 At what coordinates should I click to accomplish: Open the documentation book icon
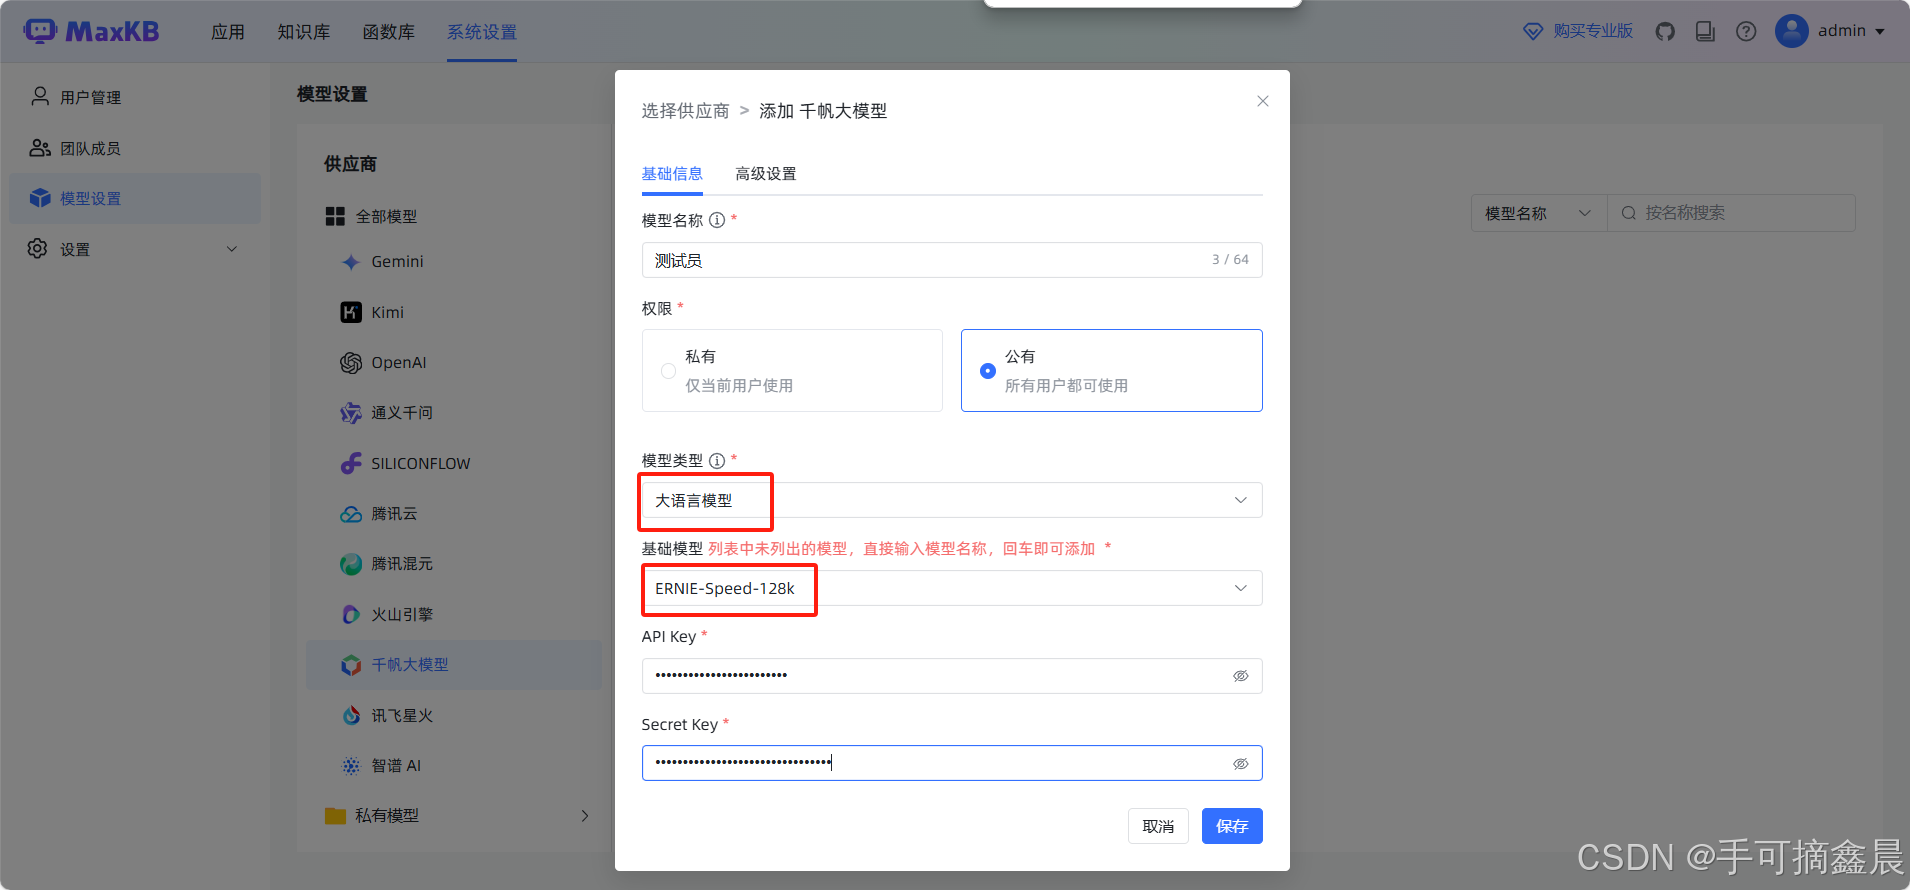[x=1705, y=31]
